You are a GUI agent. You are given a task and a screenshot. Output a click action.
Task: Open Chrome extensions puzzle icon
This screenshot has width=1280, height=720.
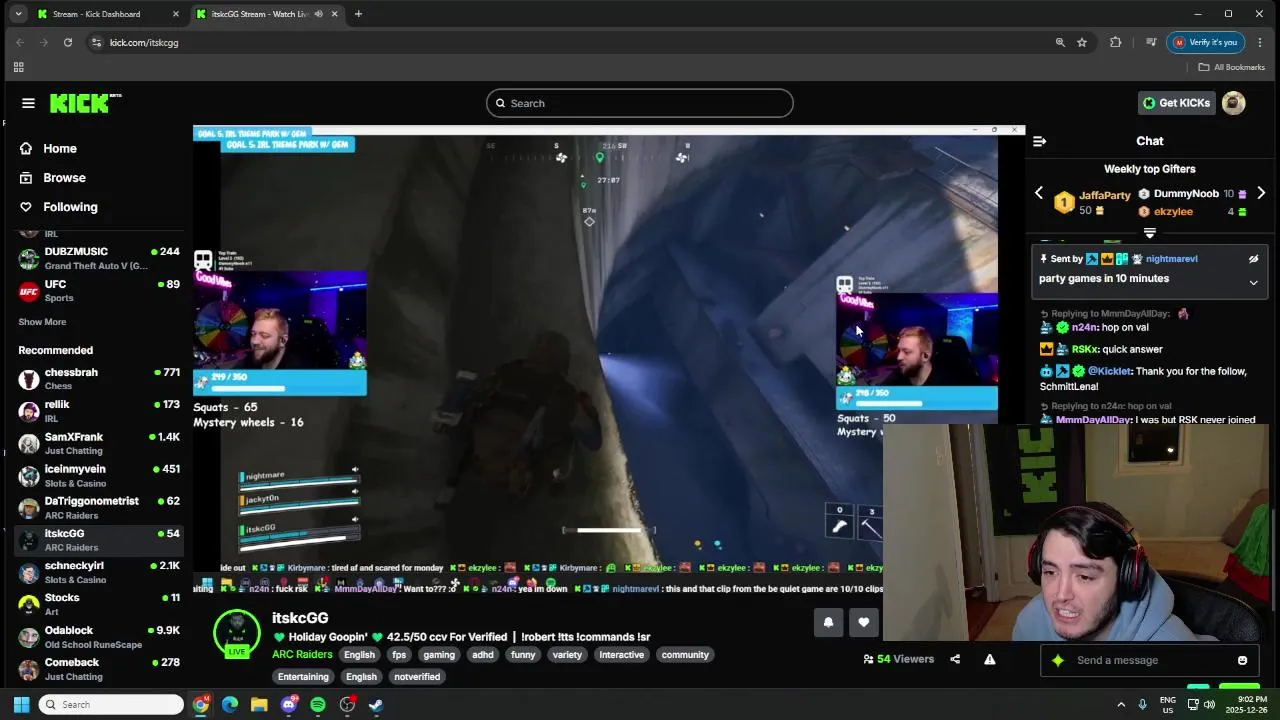(x=1116, y=42)
